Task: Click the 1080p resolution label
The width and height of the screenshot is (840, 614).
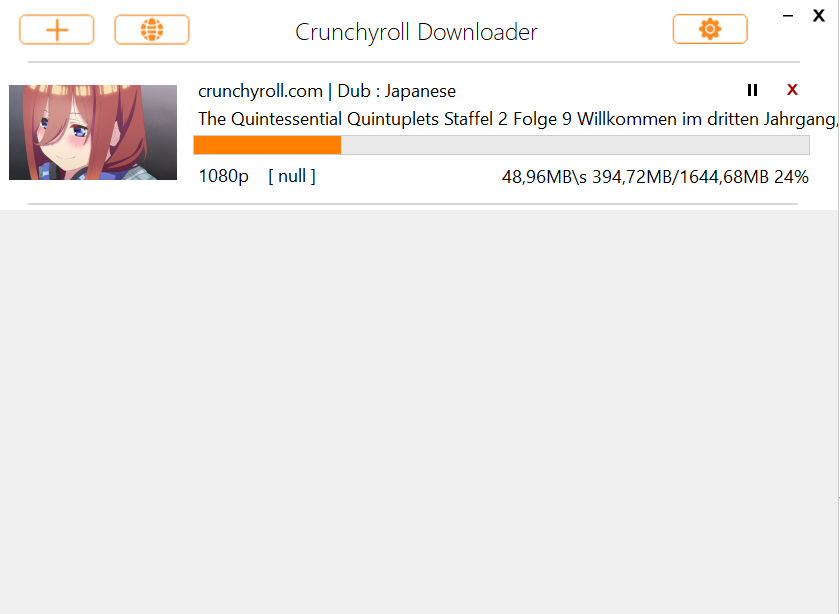Action: pos(223,176)
